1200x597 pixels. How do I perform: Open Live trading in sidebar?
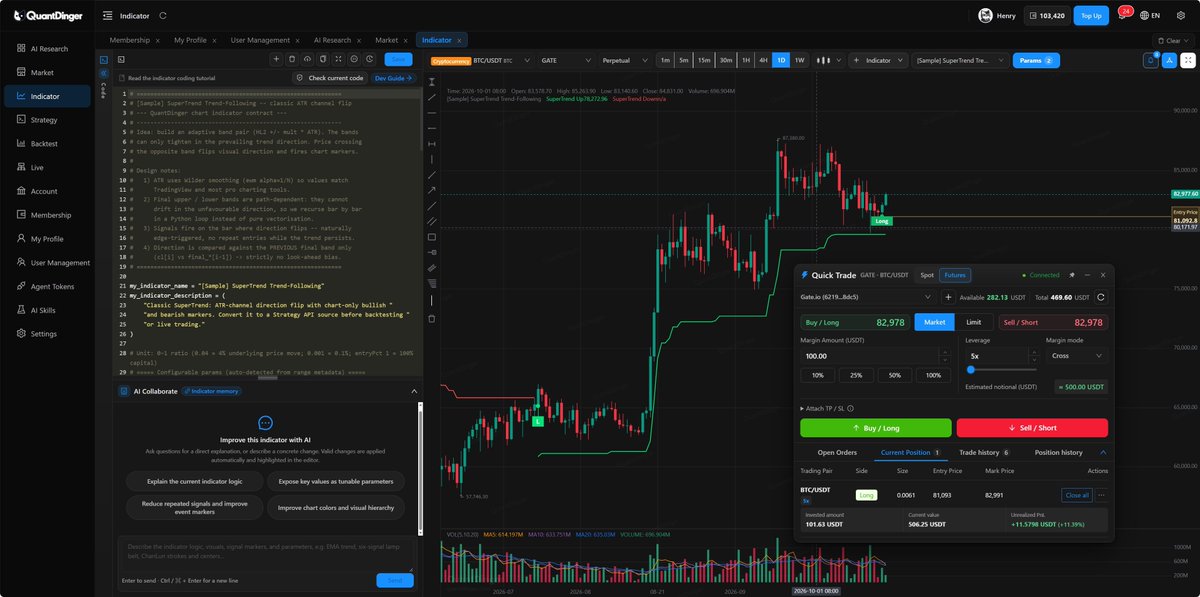click(48, 167)
